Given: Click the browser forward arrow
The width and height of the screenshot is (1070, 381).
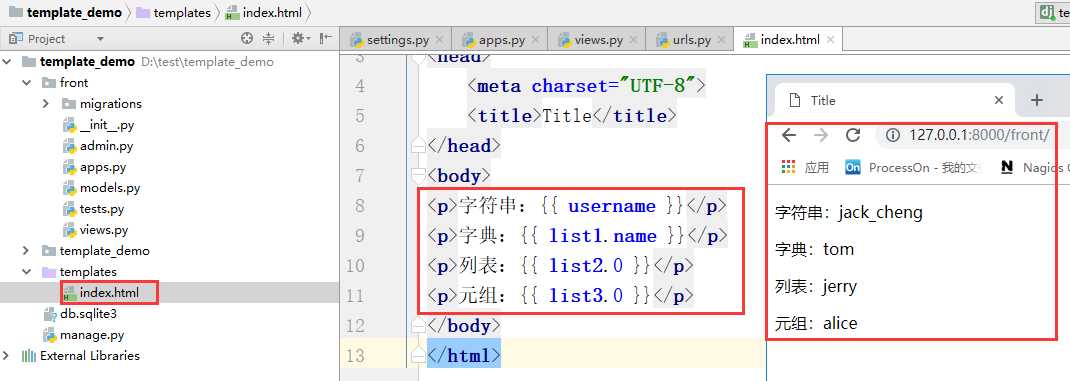Looking at the screenshot, I should coord(821,135).
